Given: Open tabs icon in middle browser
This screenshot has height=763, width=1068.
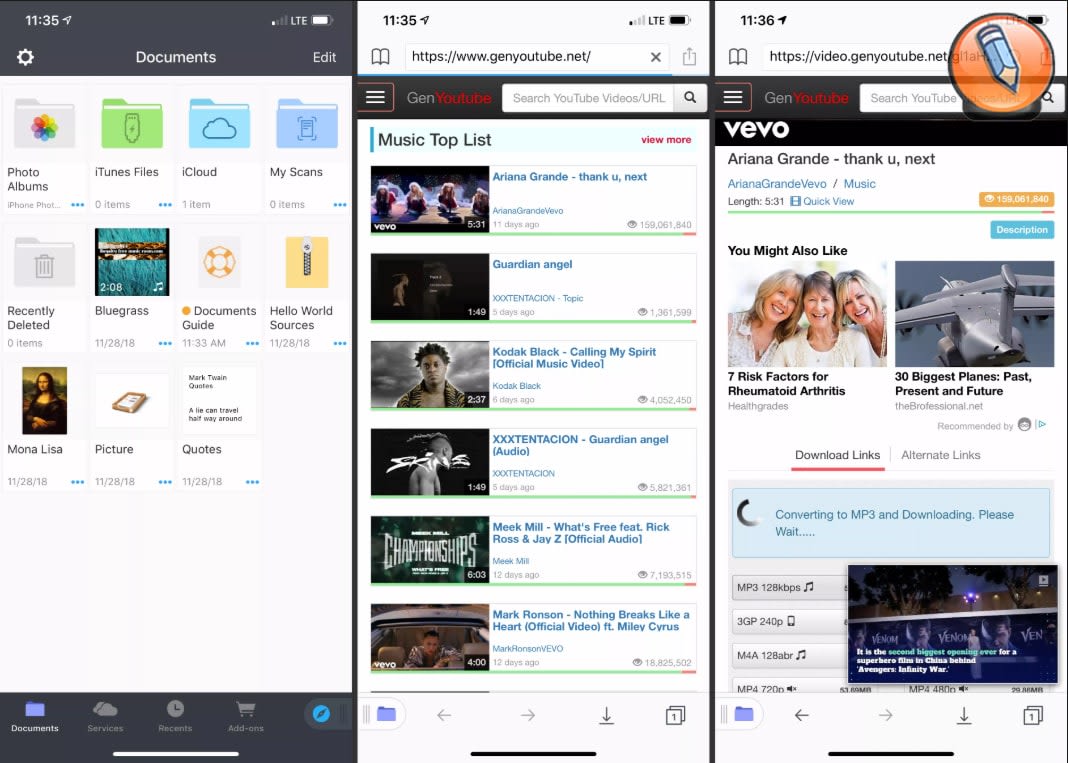Looking at the screenshot, I should (675, 715).
